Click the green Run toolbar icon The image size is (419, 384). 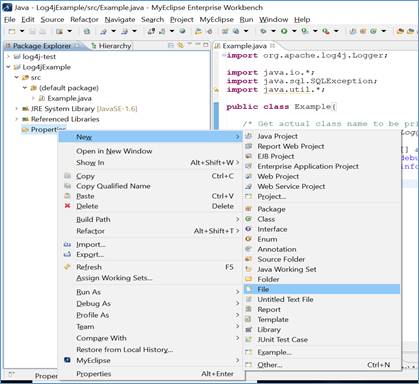[x=284, y=31]
